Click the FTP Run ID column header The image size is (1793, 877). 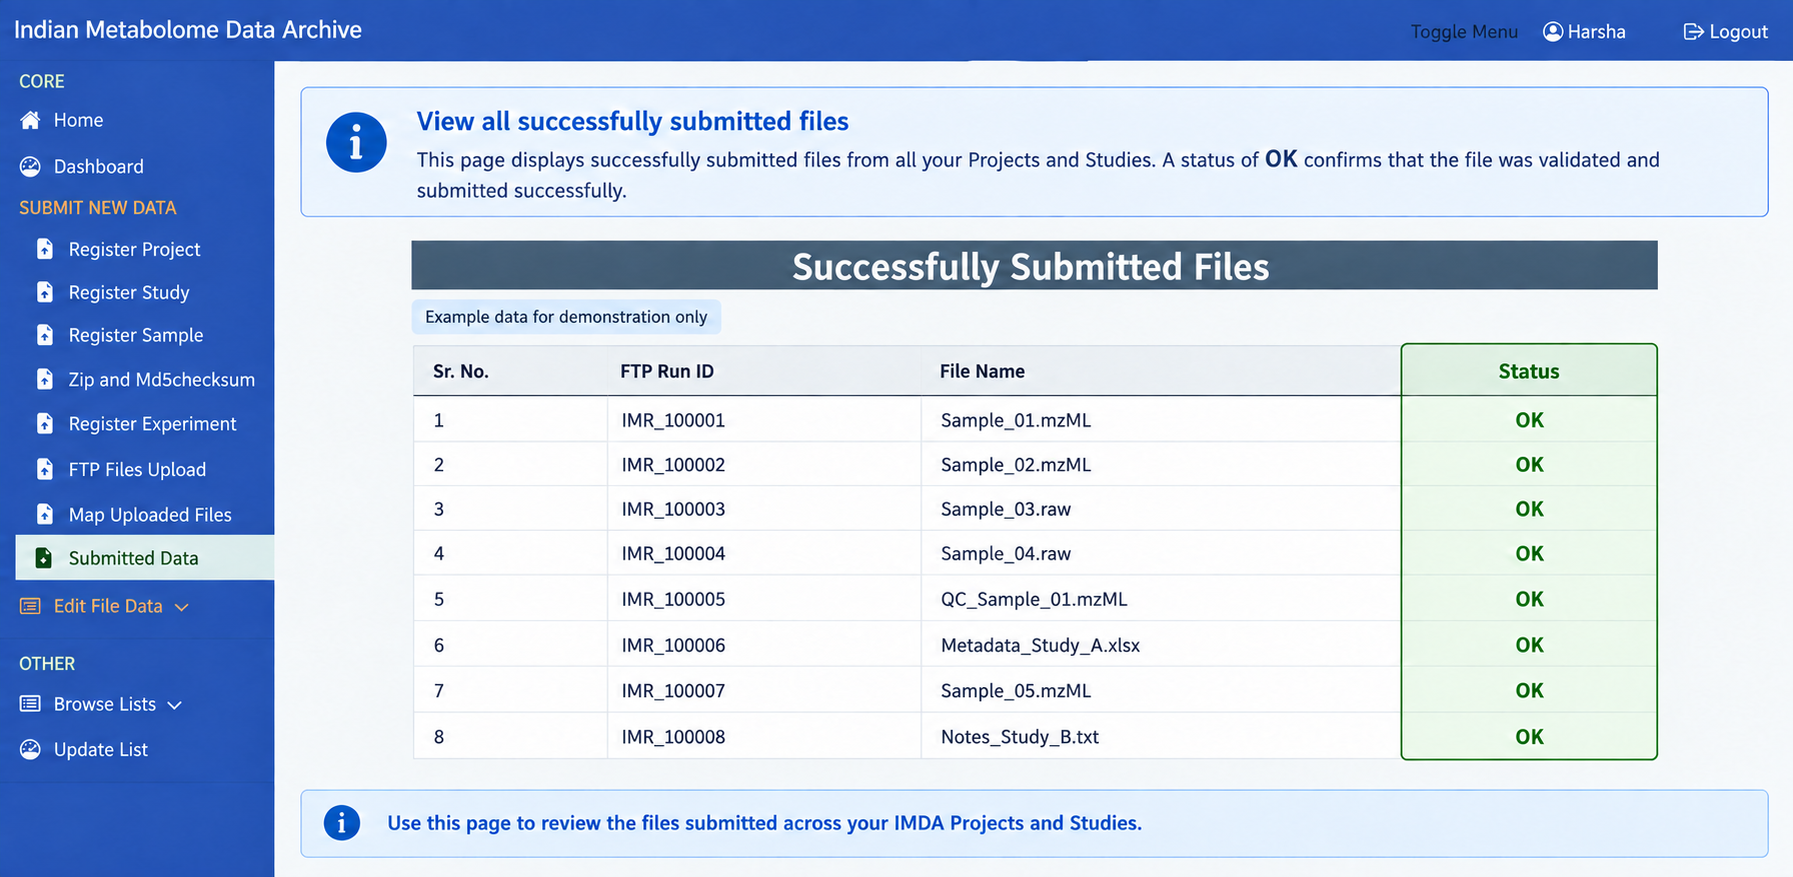coord(667,371)
